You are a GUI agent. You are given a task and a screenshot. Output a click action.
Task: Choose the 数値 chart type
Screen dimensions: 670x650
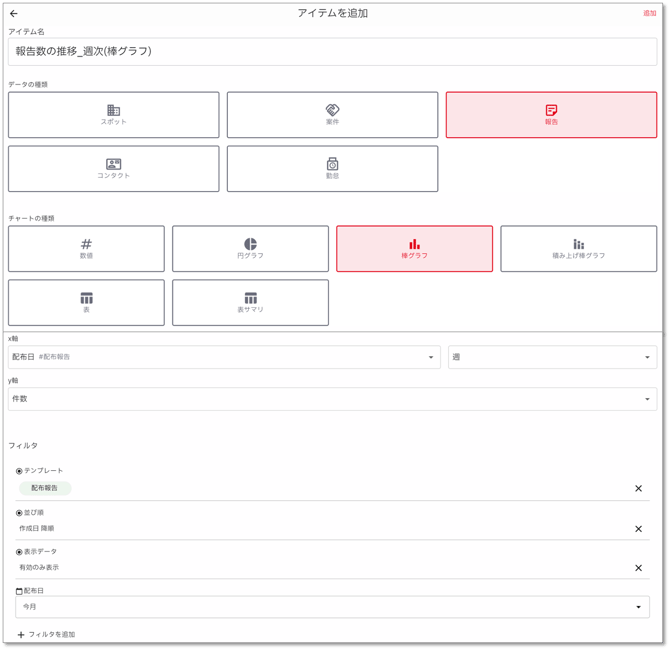(86, 249)
